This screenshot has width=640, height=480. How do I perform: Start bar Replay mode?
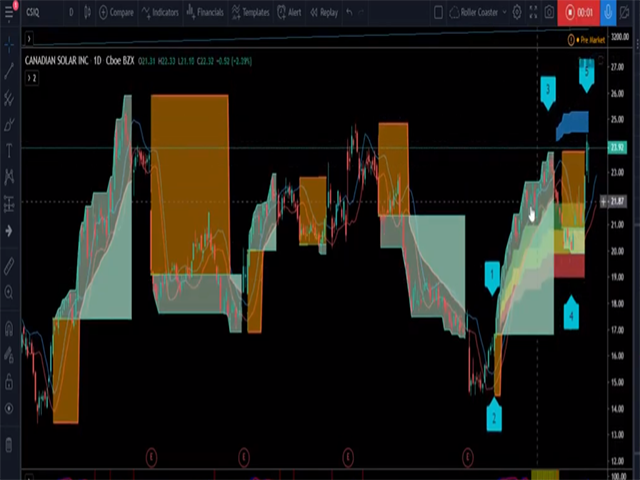[x=324, y=13]
